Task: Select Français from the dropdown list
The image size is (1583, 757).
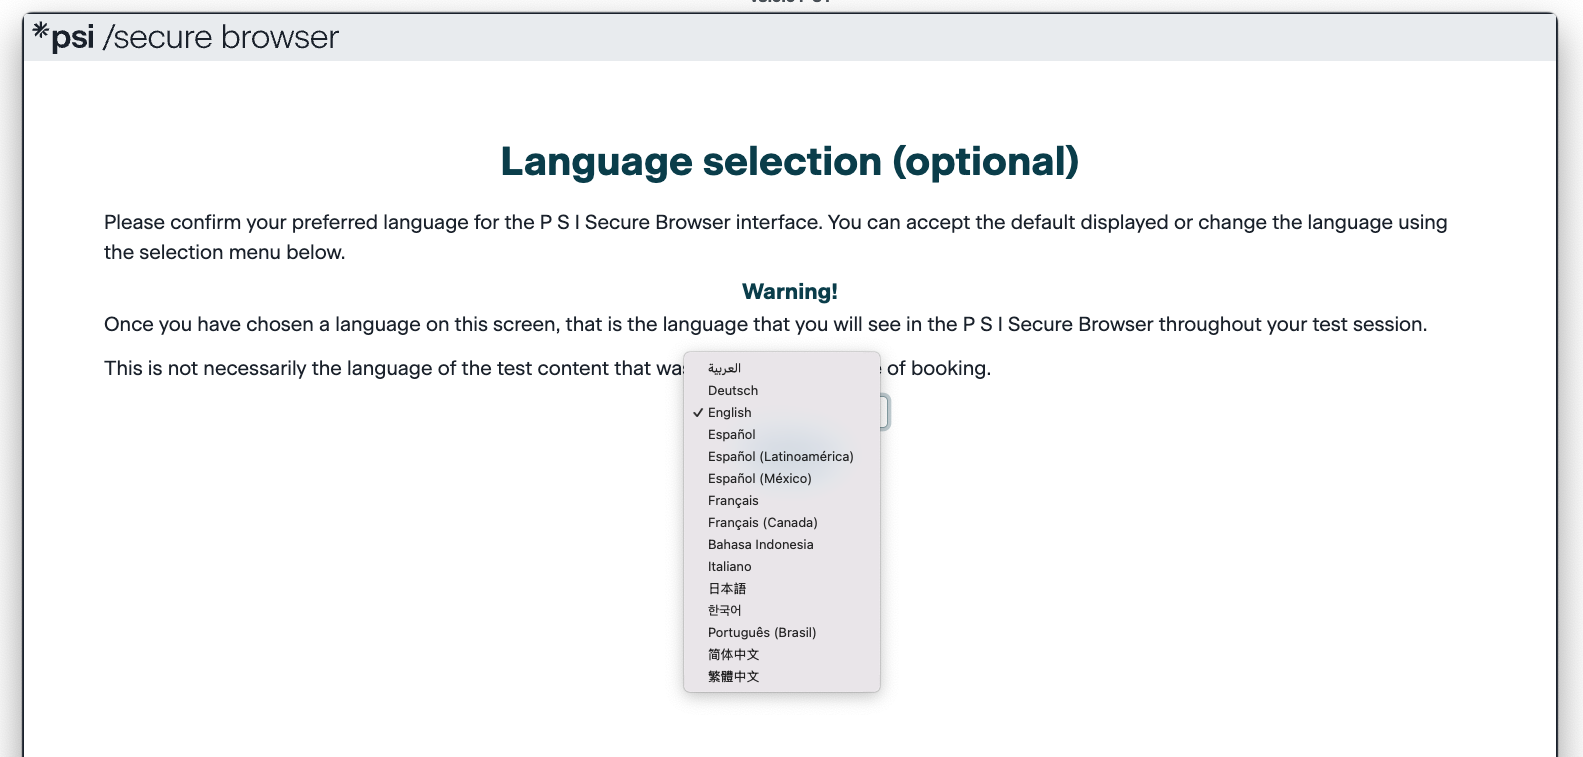Action: tap(733, 501)
